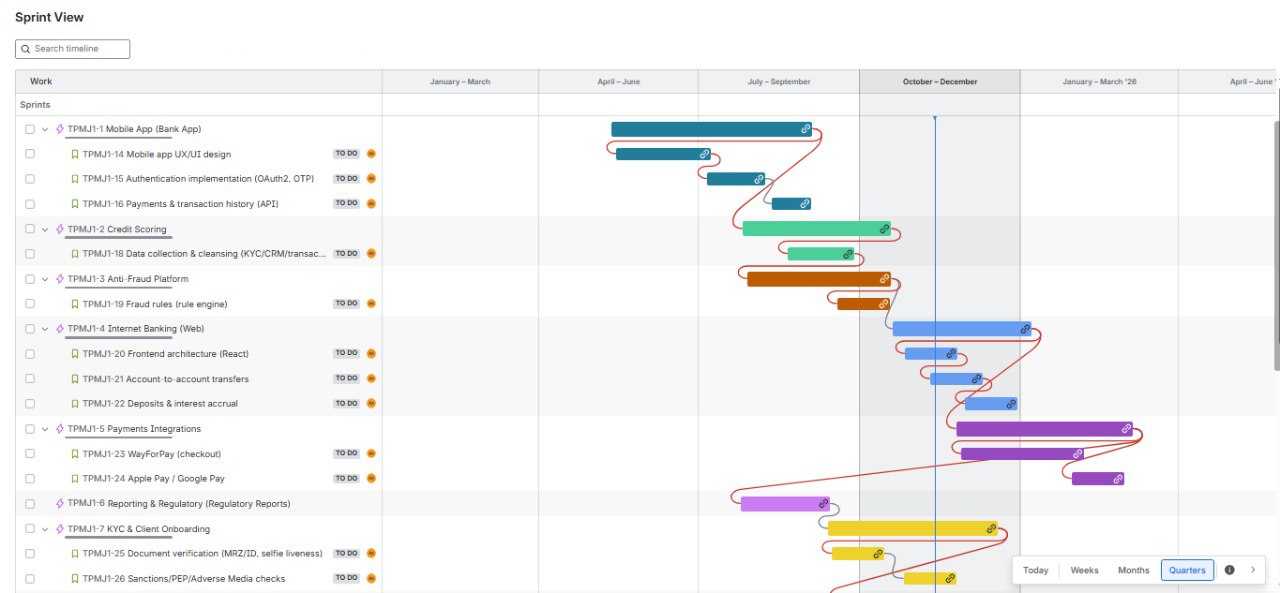Switch timeline to Months view

pyautogui.click(x=1133, y=570)
